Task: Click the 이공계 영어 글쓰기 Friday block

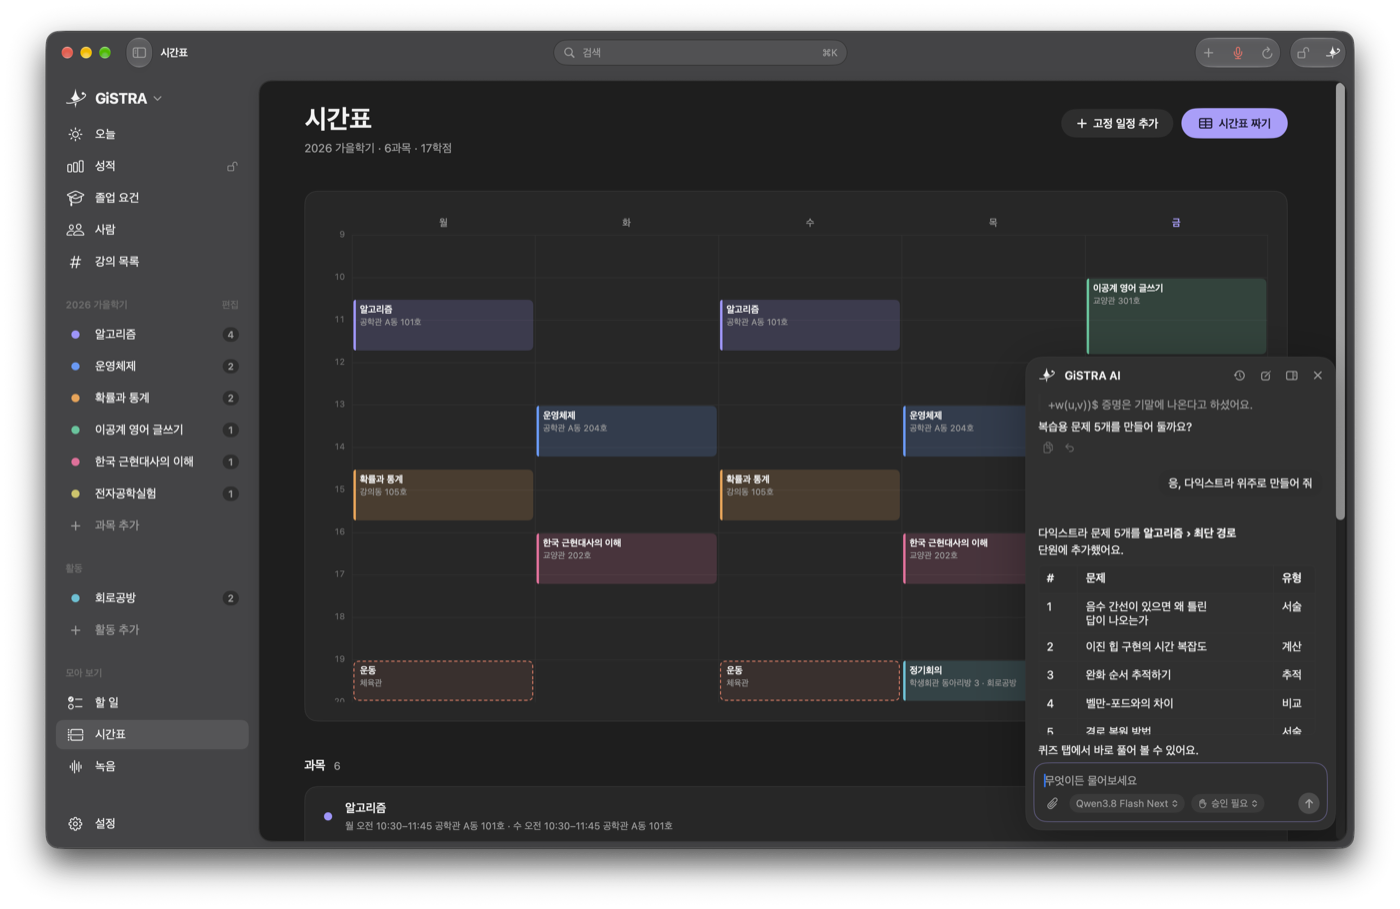Action: pyautogui.click(x=1176, y=316)
